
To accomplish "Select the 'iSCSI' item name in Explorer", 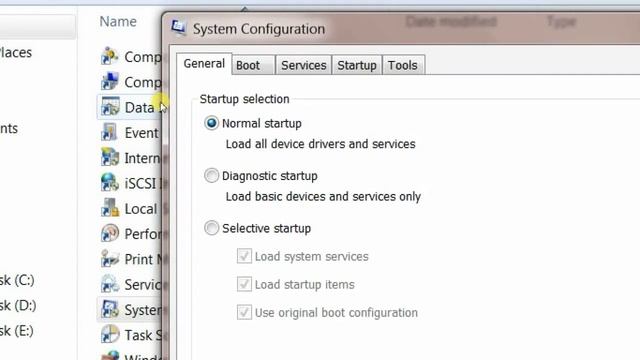I will pos(140,183).
